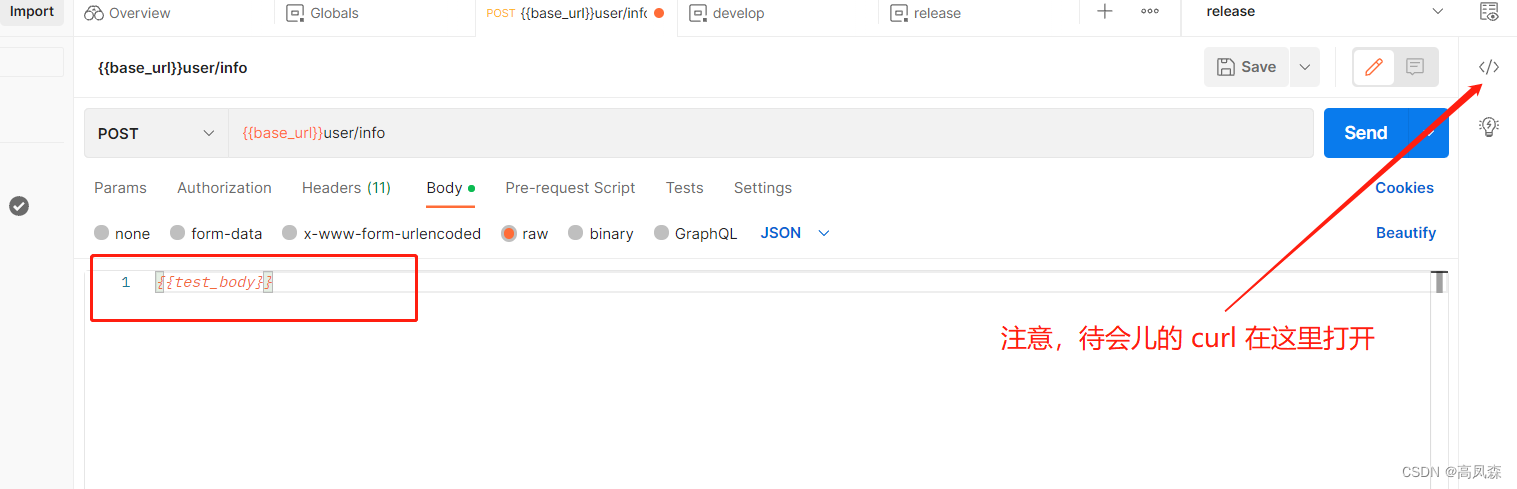
Task: Open the release environment selector dropdown
Action: click(1324, 12)
